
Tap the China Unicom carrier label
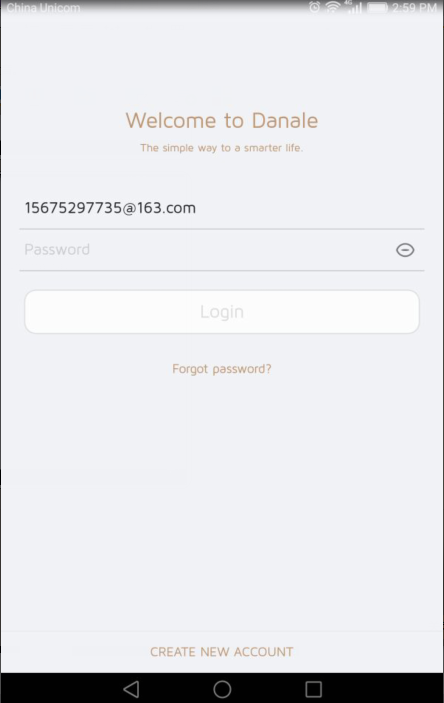click(44, 8)
